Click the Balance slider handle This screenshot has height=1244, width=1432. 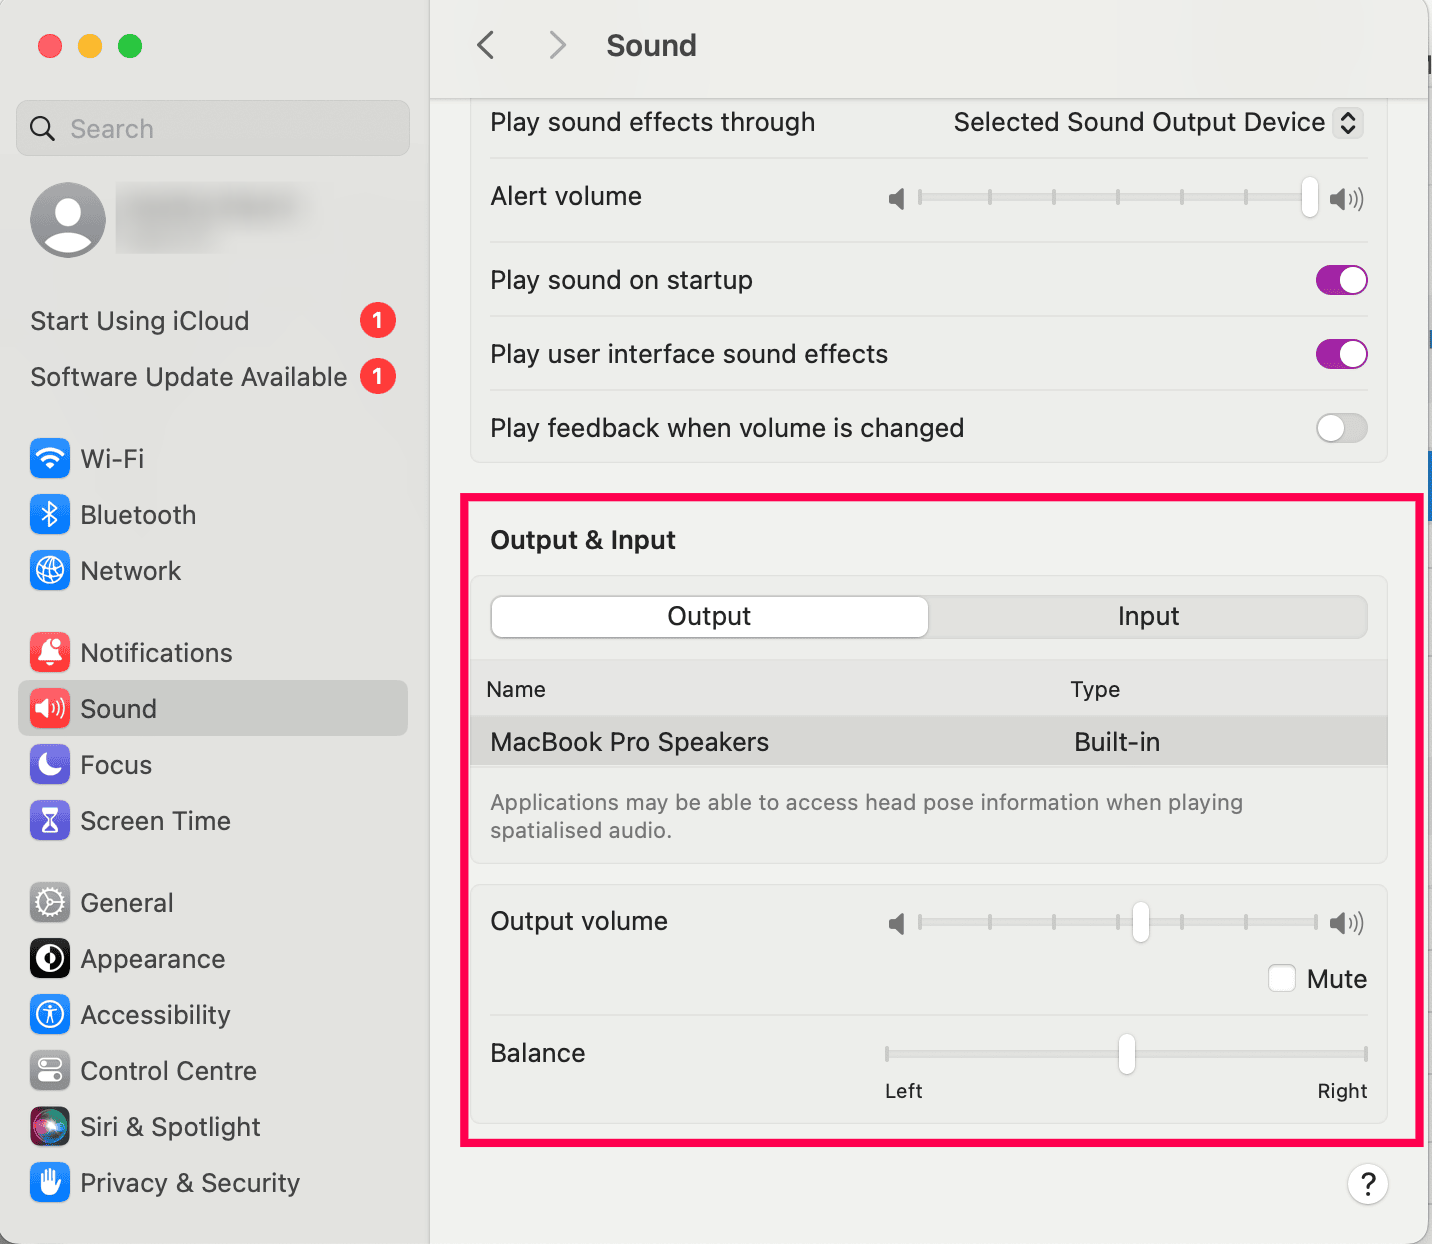coord(1127,1053)
